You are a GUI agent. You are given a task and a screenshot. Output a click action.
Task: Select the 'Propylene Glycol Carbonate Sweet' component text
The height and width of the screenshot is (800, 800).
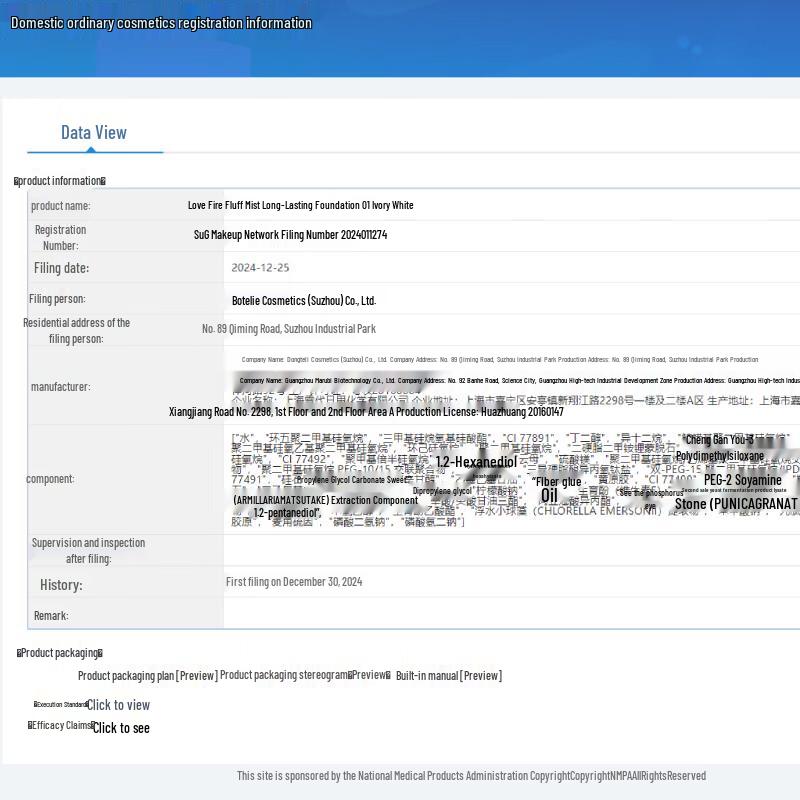pyautogui.click(x=353, y=480)
